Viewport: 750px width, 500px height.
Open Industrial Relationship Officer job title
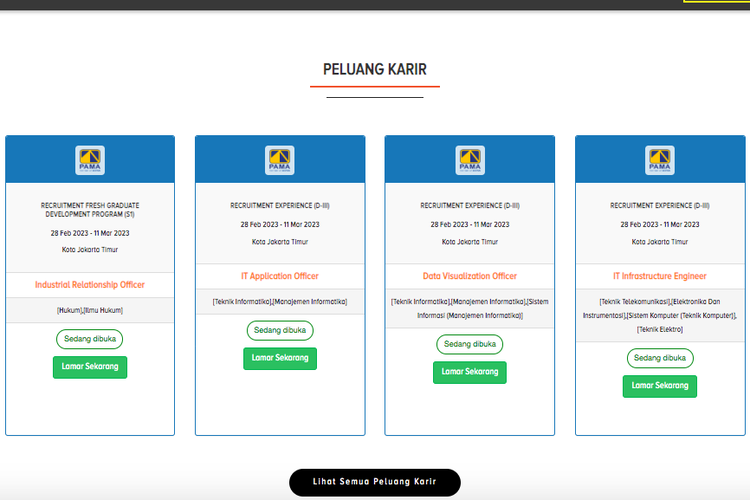(90, 285)
